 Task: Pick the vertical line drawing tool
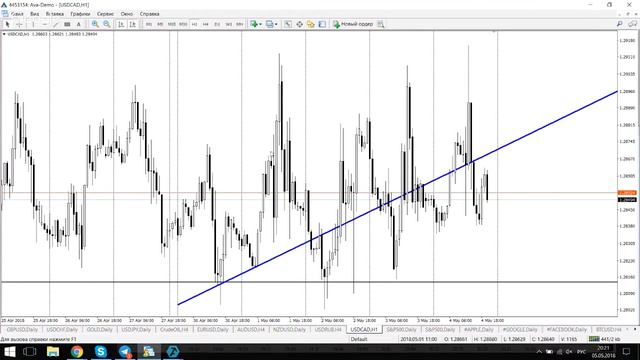pos(33,24)
